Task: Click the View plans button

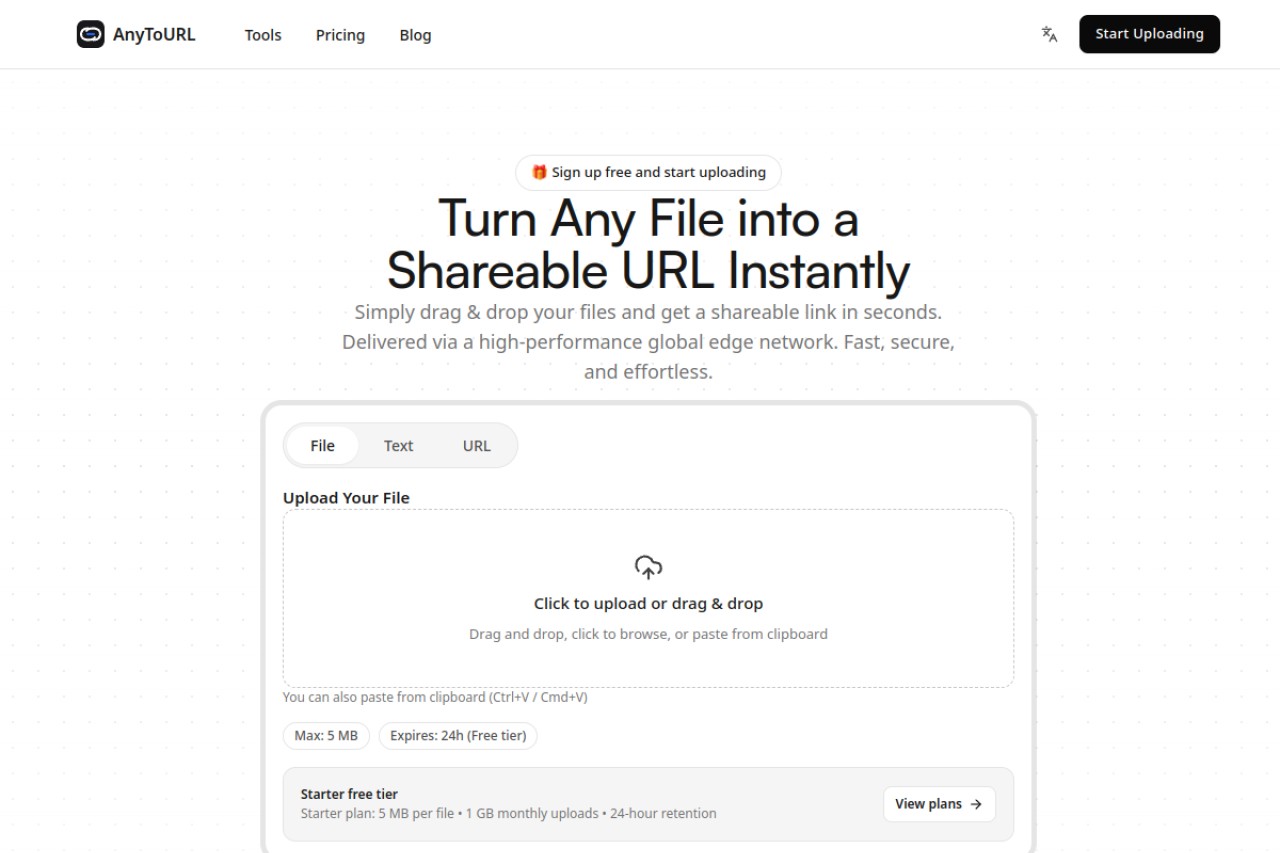Action: [939, 804]
